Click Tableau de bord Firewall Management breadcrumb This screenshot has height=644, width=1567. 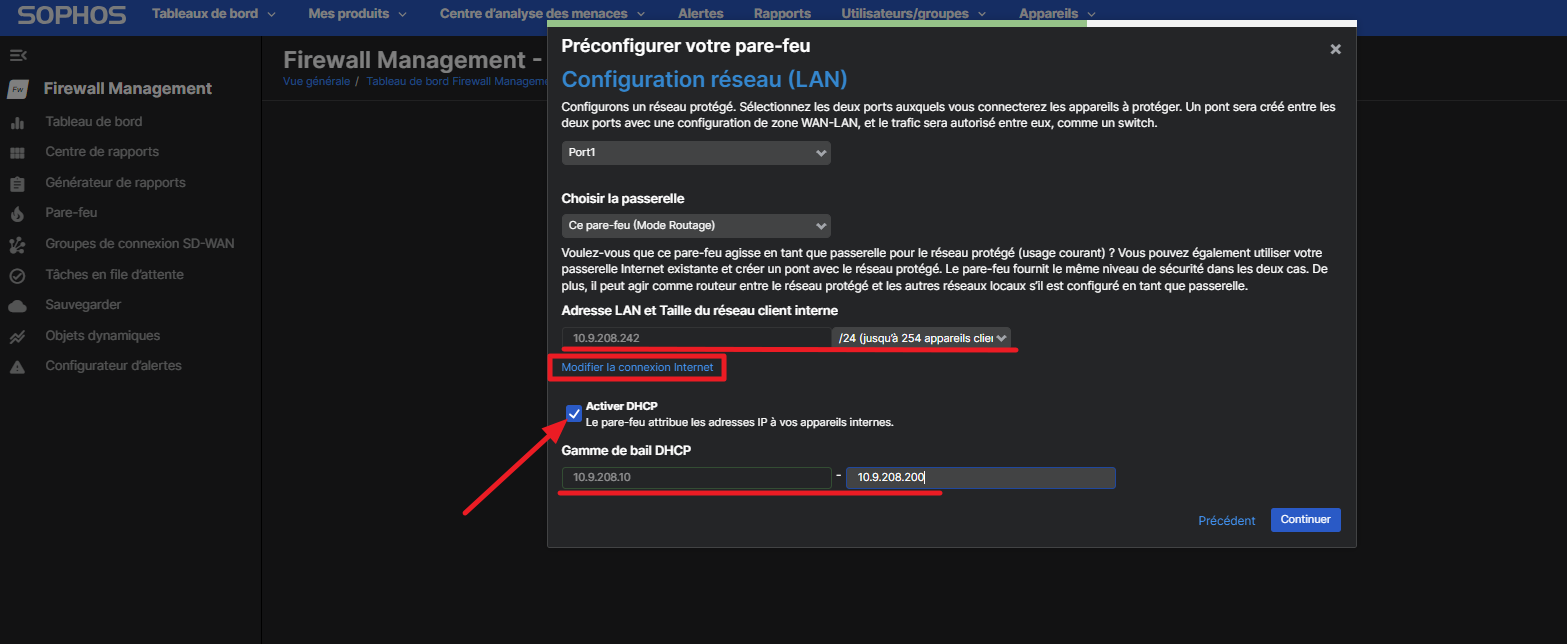(456, 82)
